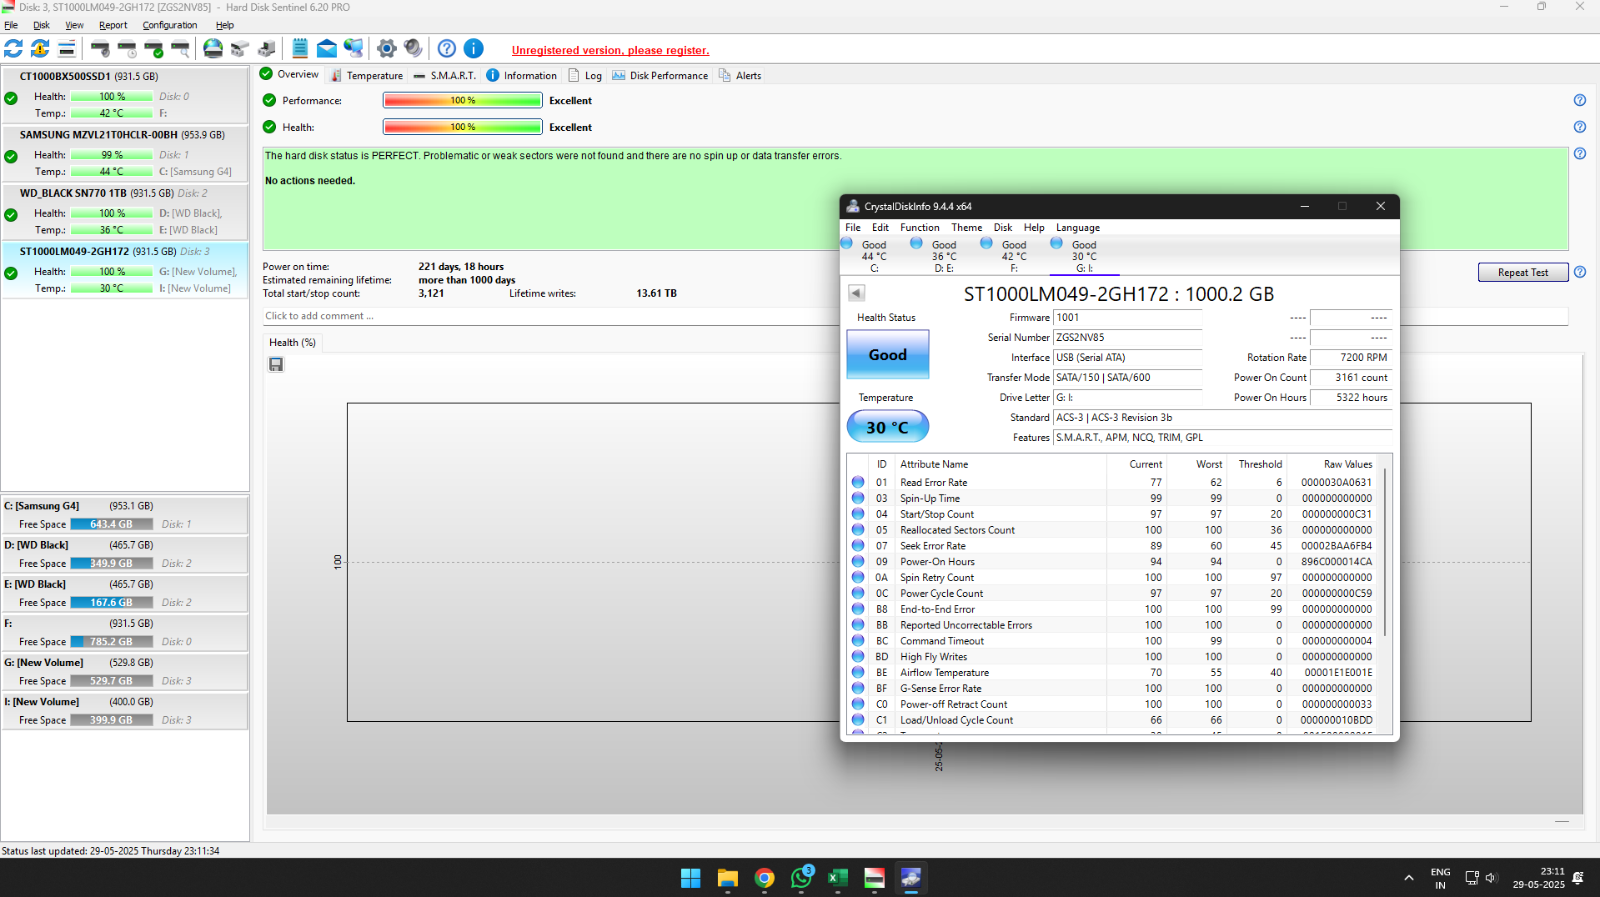Click the Windows Start button
Viewport: 1600px width, 897px height.
(x=691, y=878)
